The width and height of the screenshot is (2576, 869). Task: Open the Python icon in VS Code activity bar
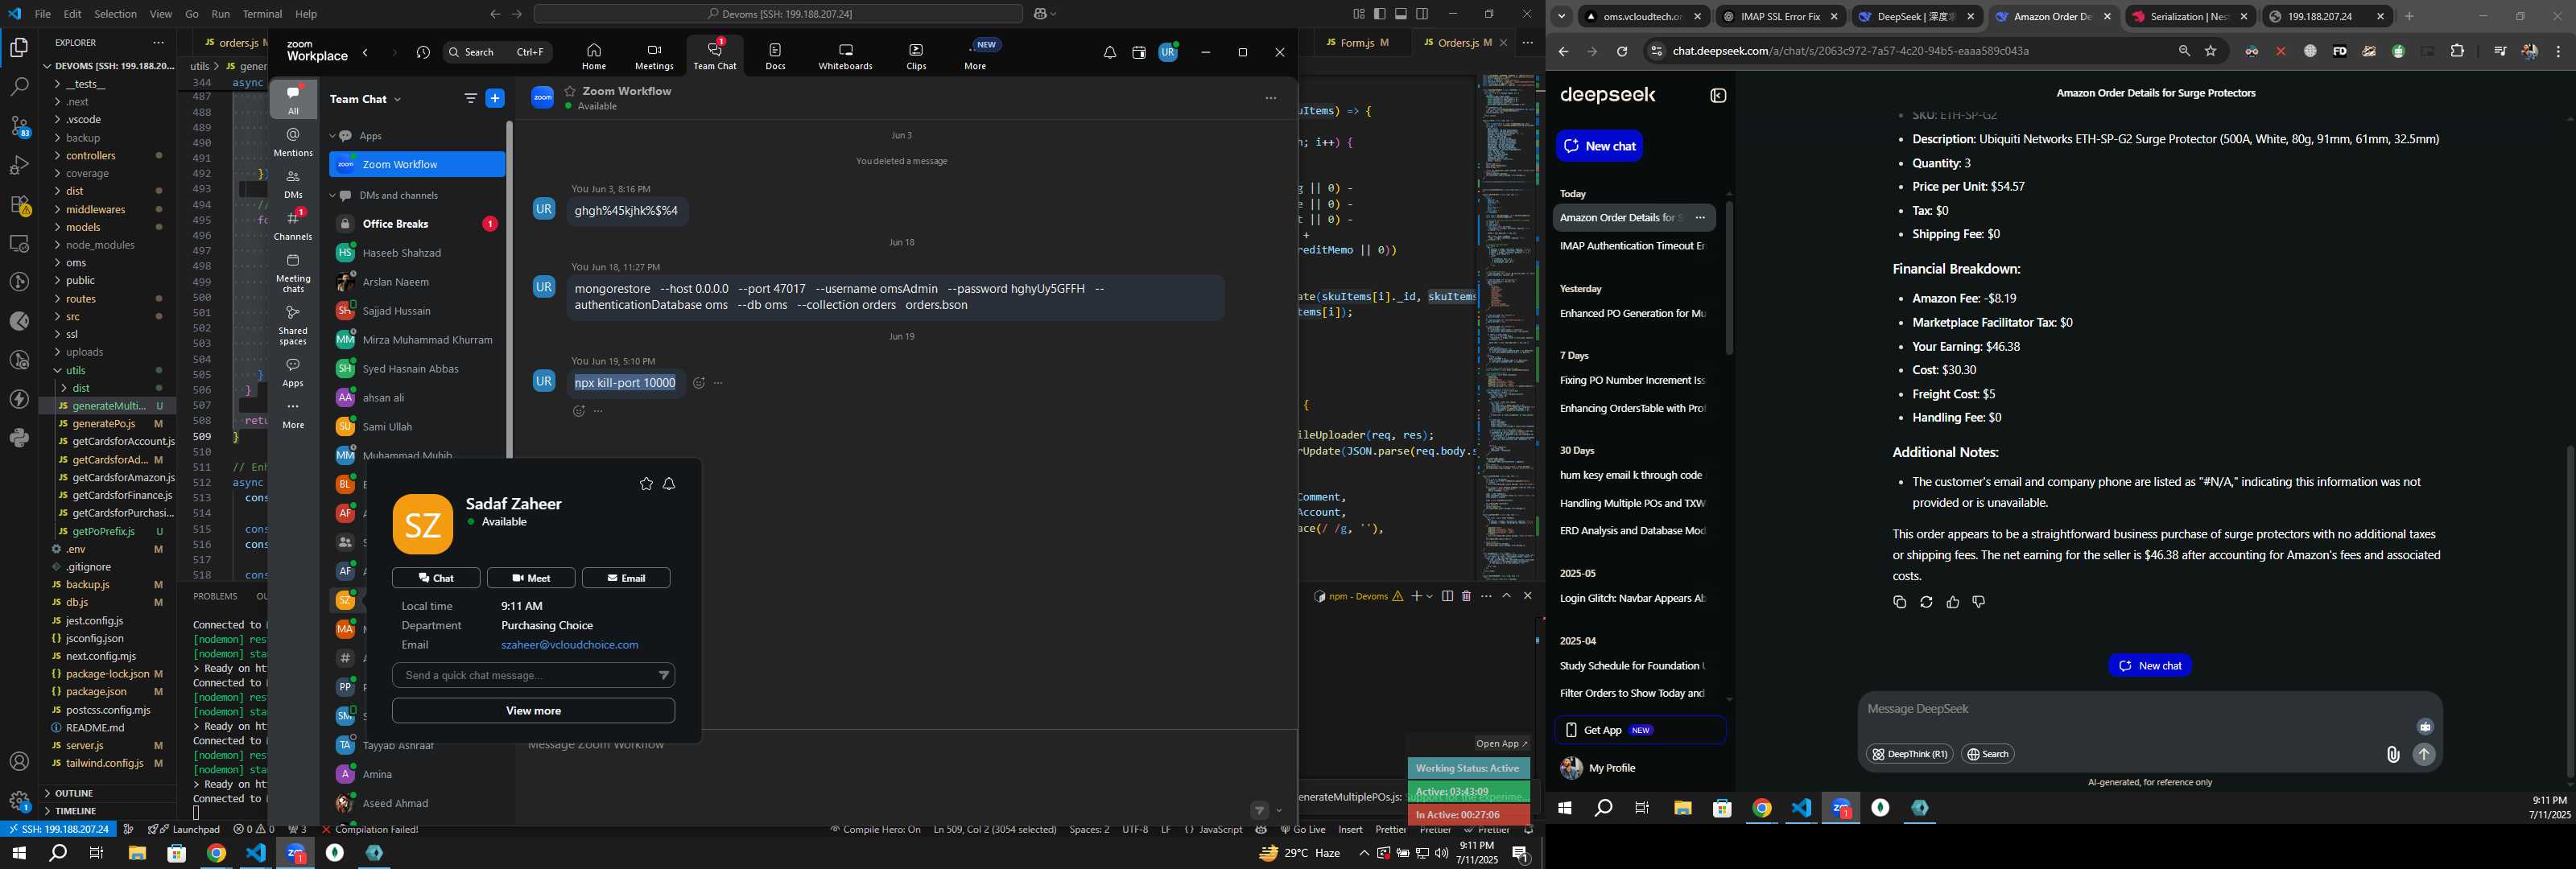click(x=20, y=438)
